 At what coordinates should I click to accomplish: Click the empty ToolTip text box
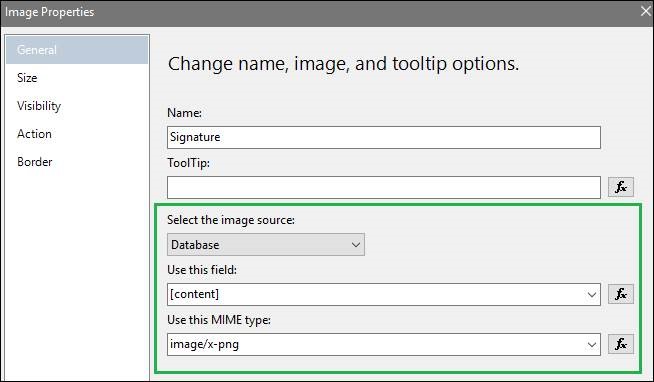click(x=384, y=187)
